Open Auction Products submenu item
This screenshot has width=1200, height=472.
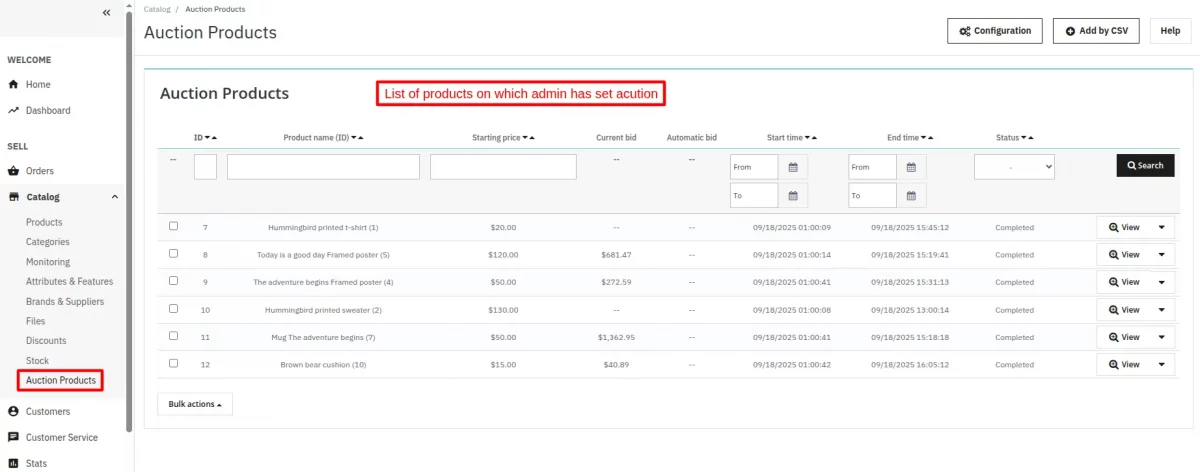[x=61, y=380]
